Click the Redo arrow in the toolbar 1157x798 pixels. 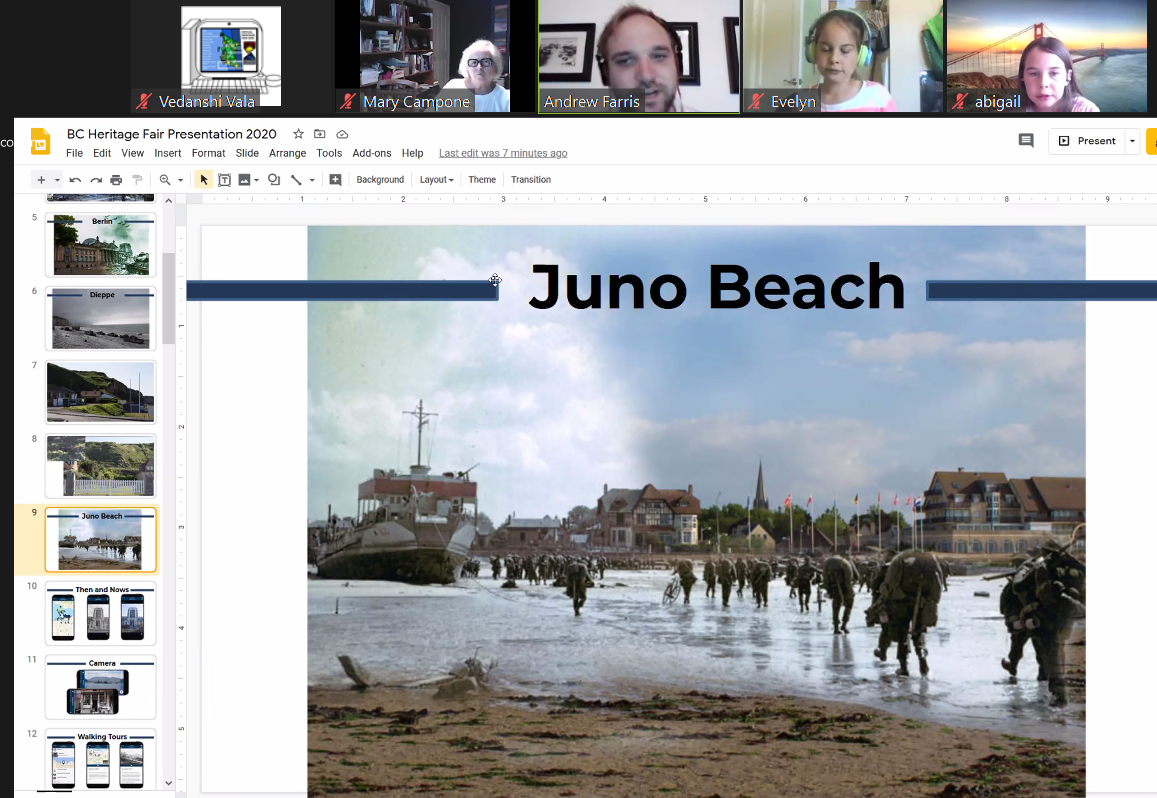click(96, 180)
